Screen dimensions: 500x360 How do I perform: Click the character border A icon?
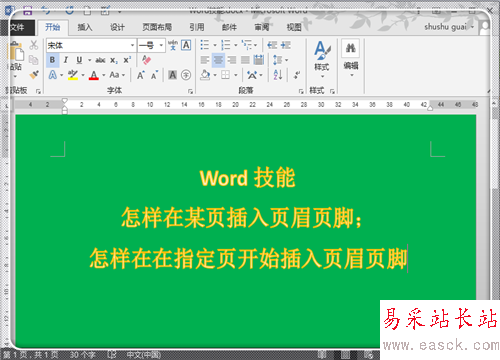click(186, 45)
